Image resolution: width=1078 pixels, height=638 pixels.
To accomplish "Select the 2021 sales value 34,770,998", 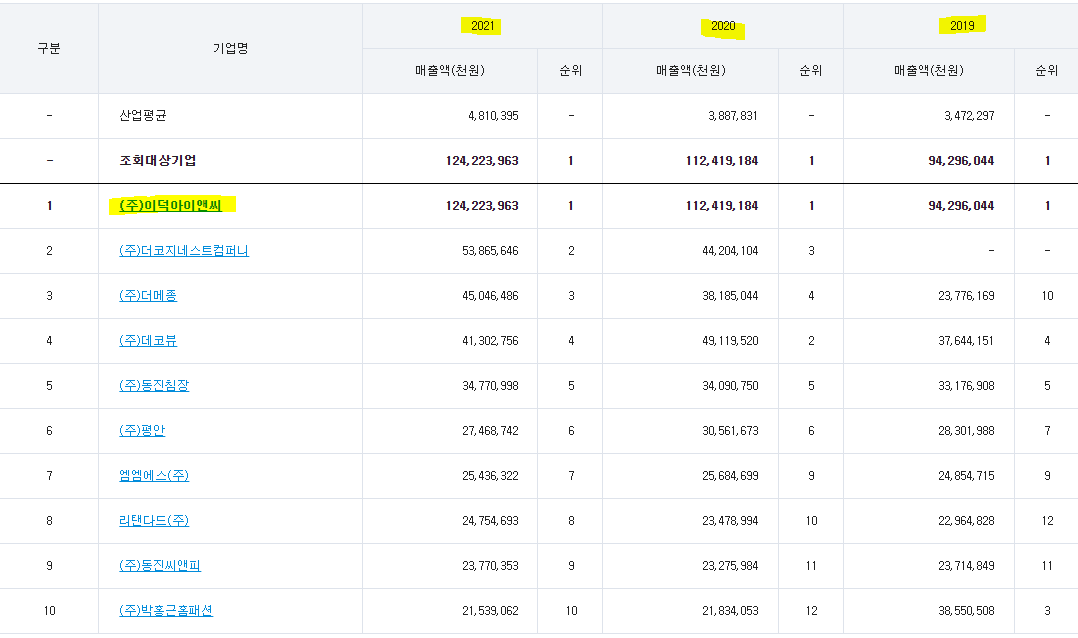I will [x=490, y=386].
